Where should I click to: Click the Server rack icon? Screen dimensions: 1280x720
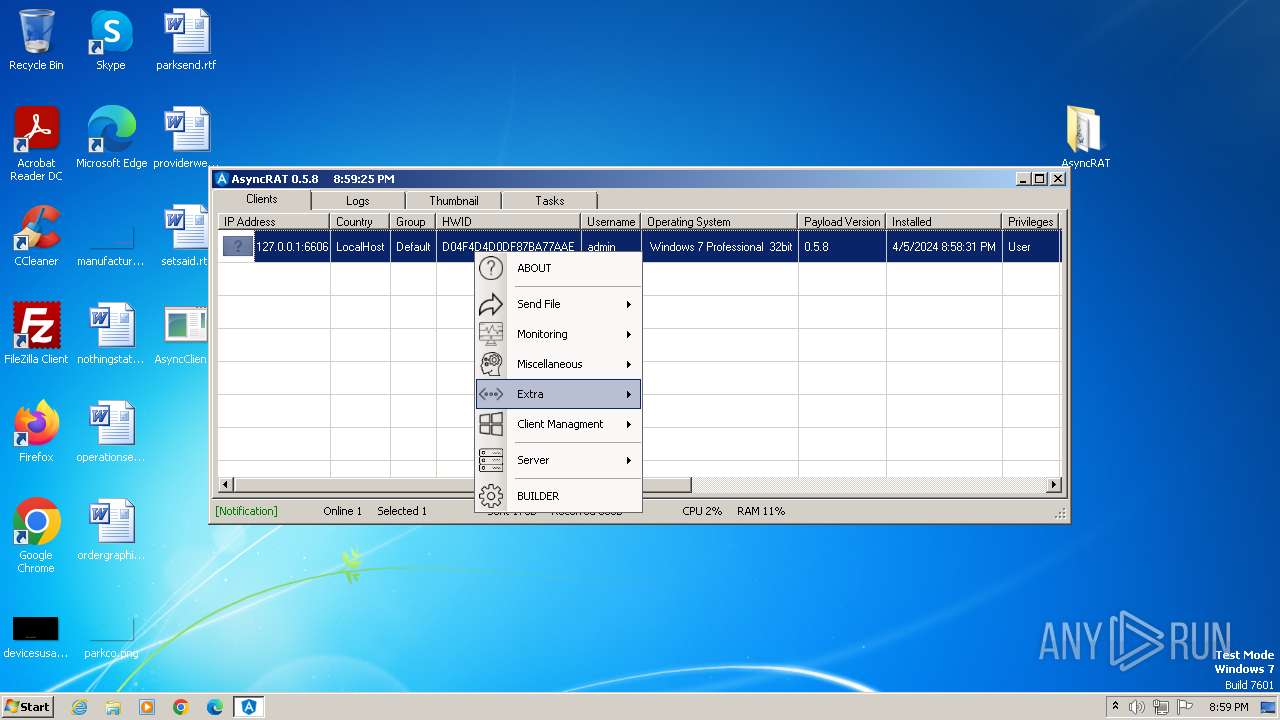[491, 460]
